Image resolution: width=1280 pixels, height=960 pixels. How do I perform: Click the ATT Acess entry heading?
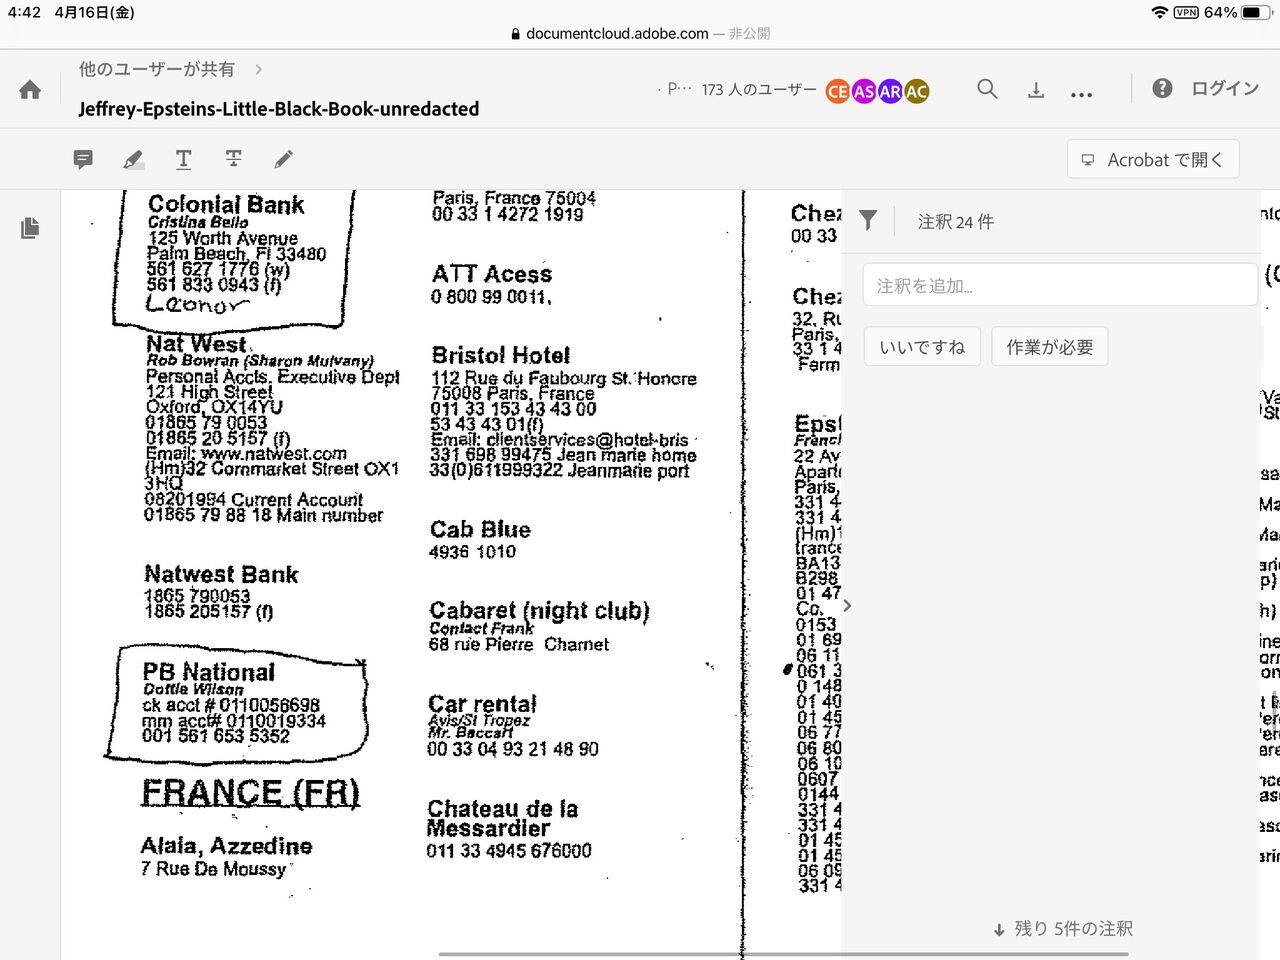(492, 274)
